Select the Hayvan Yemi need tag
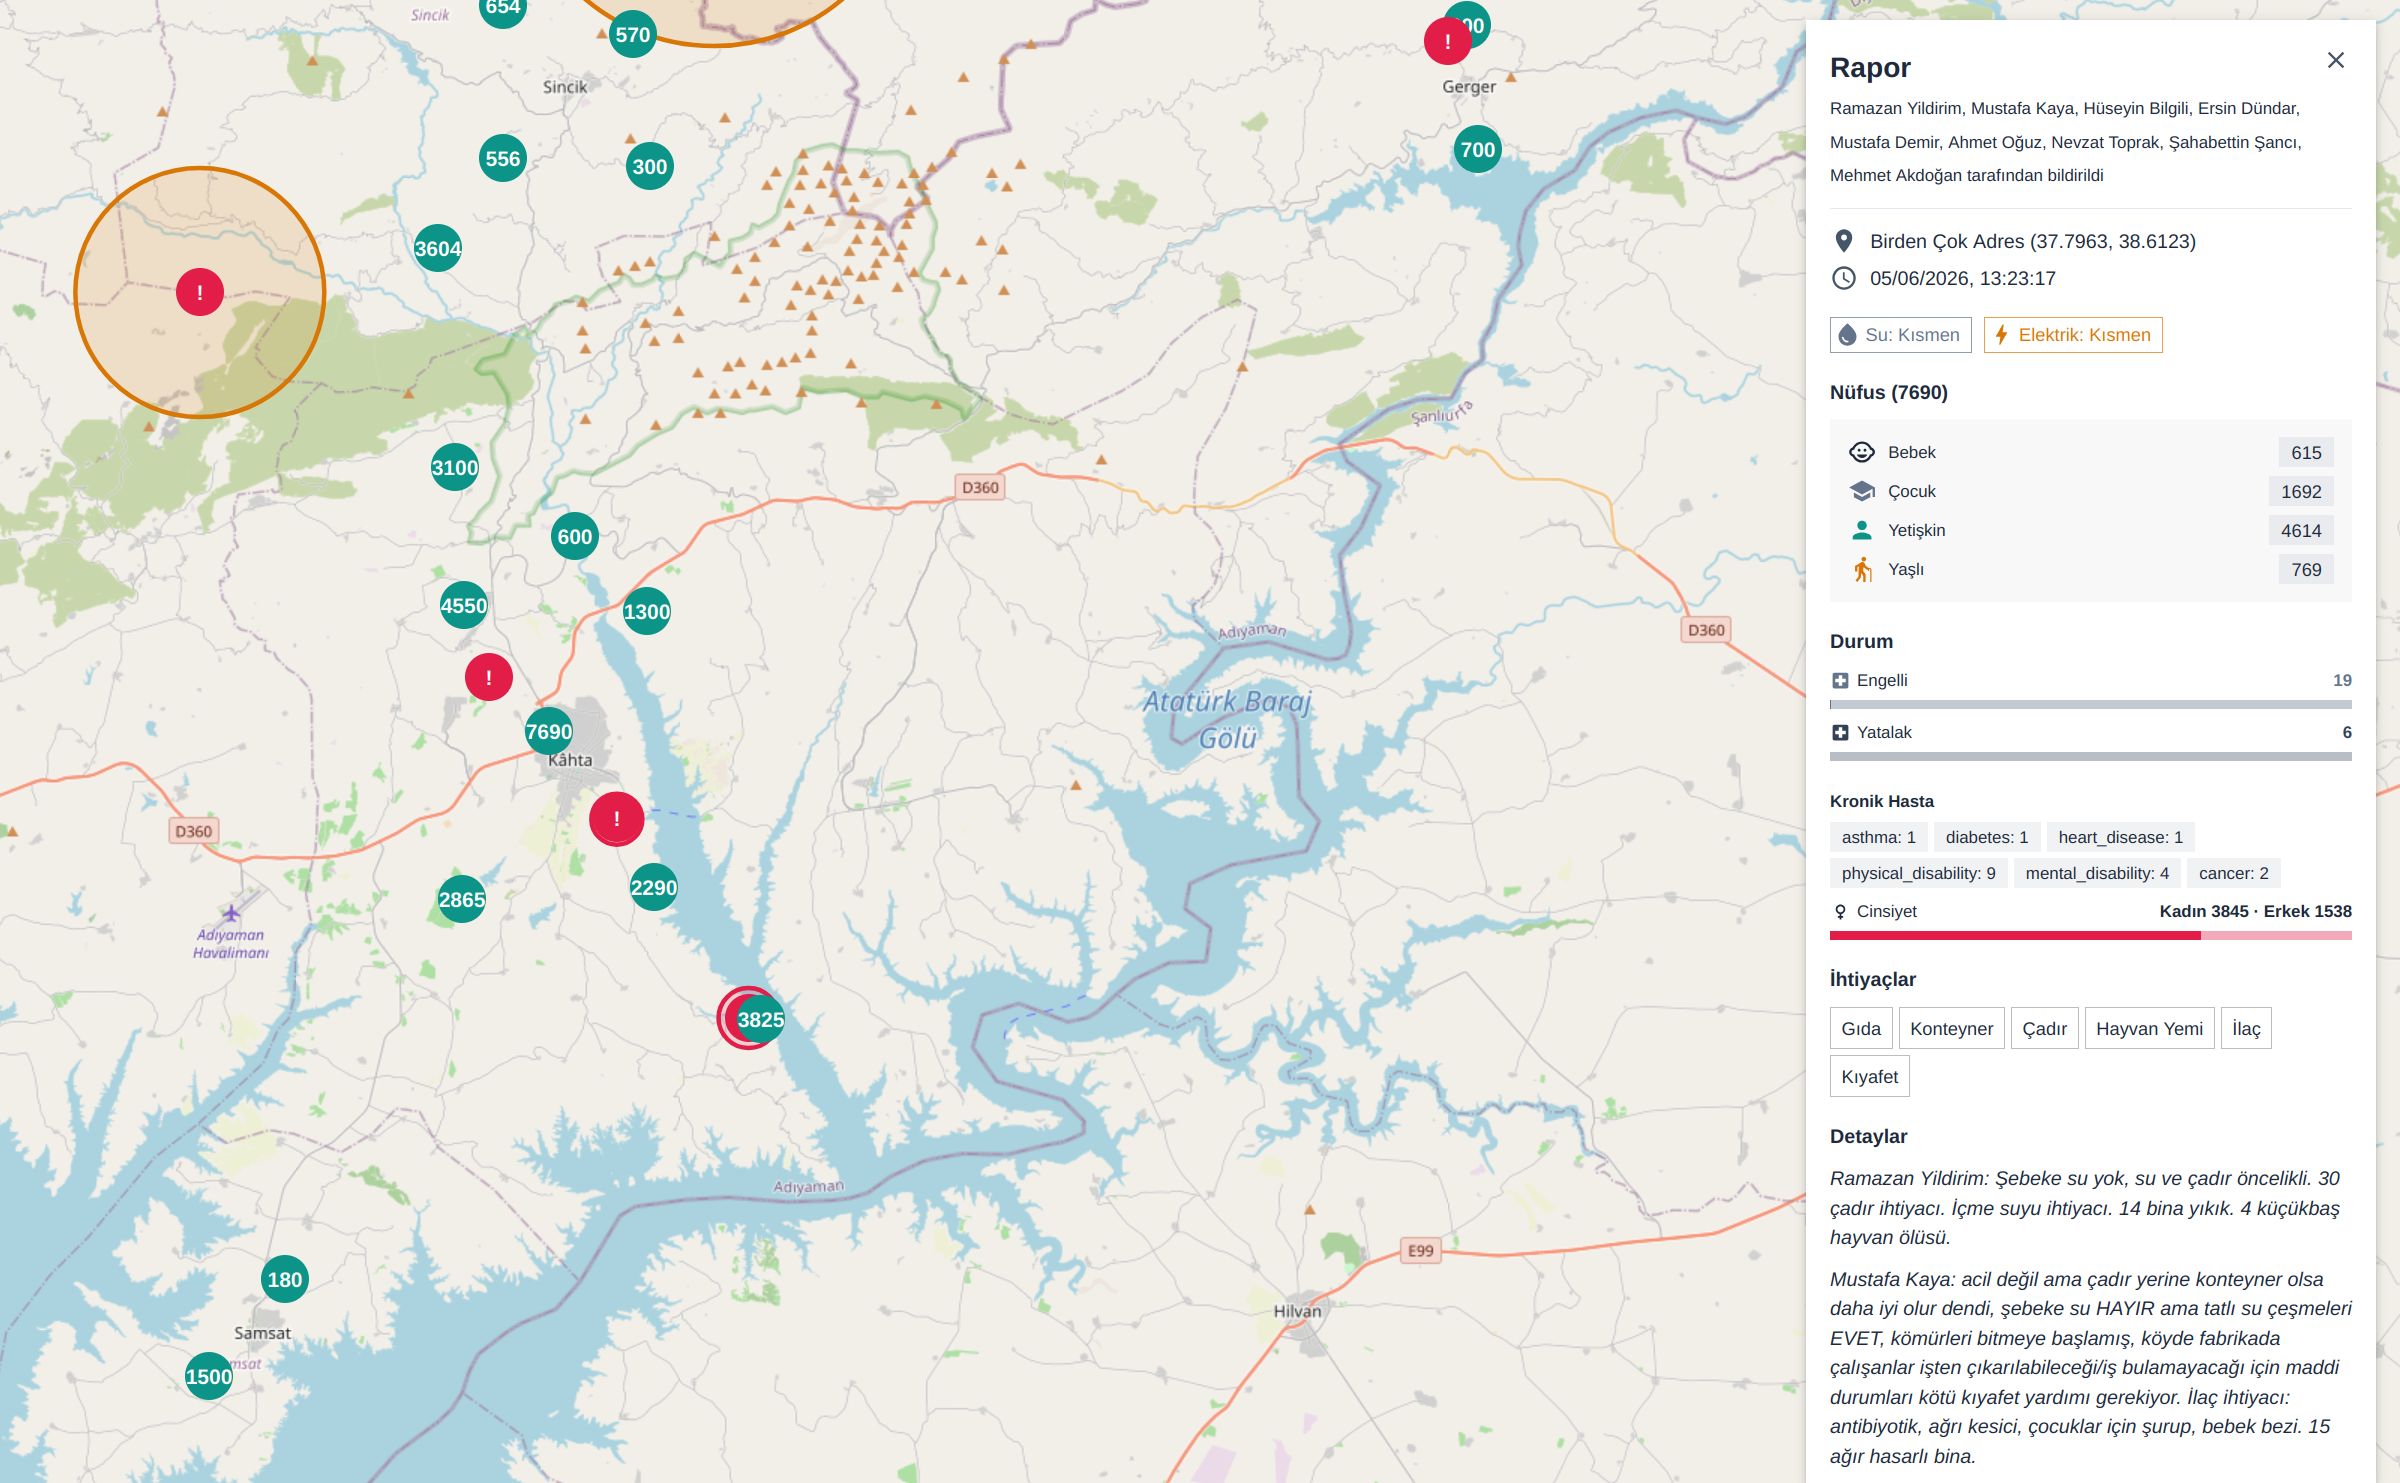The width and height of the screenshot is (2400, 1483). (2149, 1028)
